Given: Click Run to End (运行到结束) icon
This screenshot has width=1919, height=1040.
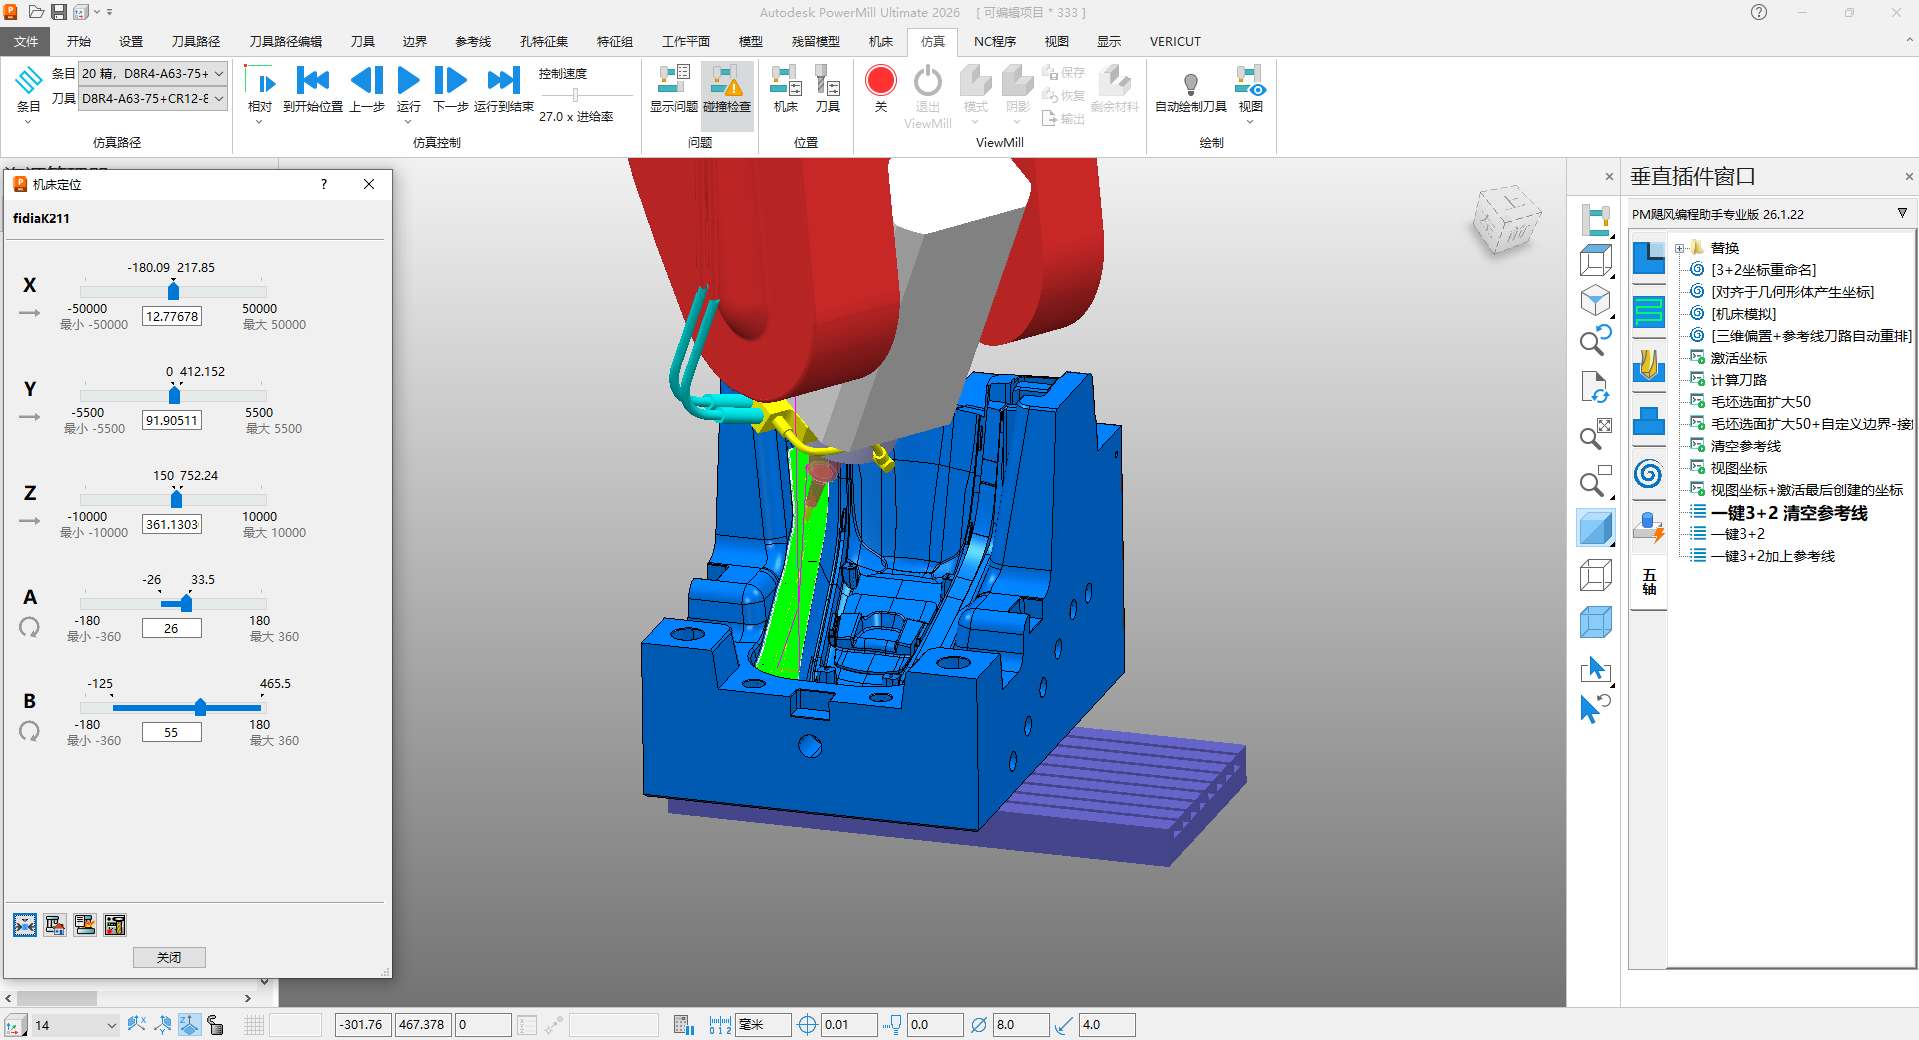Looking at the screenshot, I should tap(503, 81).
